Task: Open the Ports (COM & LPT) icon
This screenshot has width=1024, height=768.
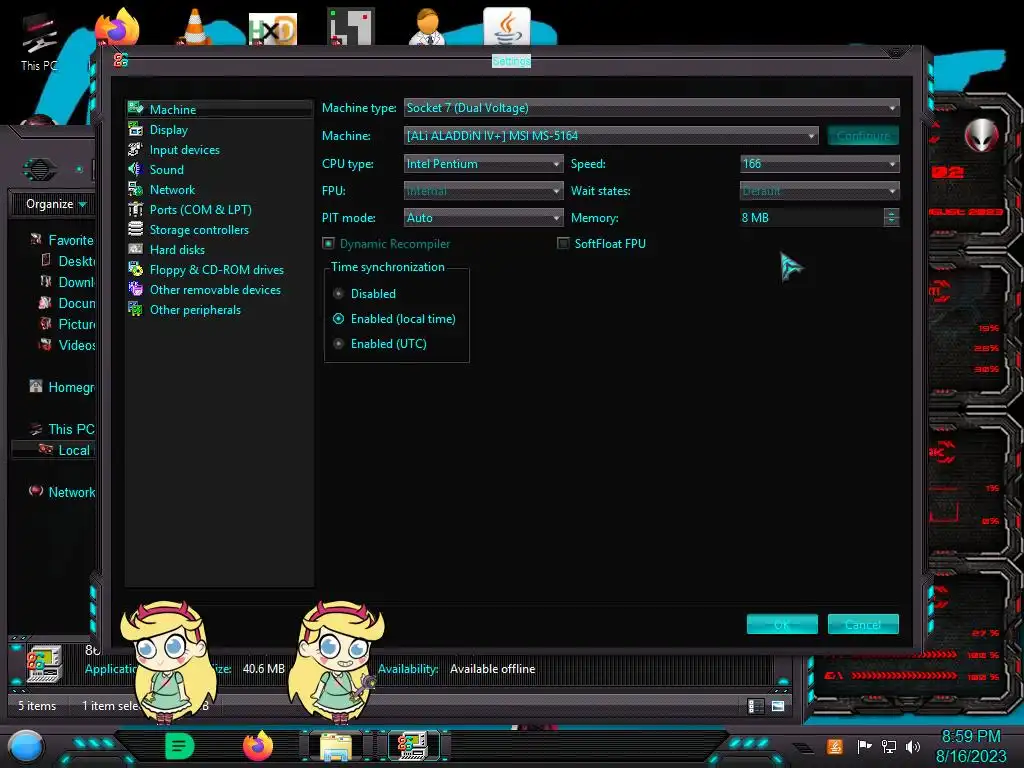Action: (x=136, y=209)
